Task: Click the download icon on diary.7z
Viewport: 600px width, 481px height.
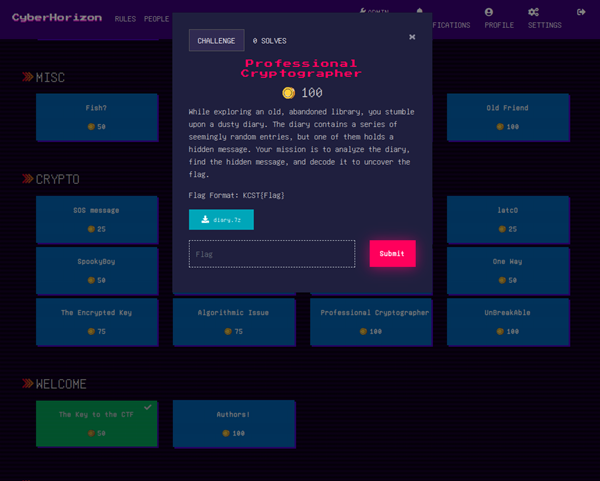Action: 205,220
